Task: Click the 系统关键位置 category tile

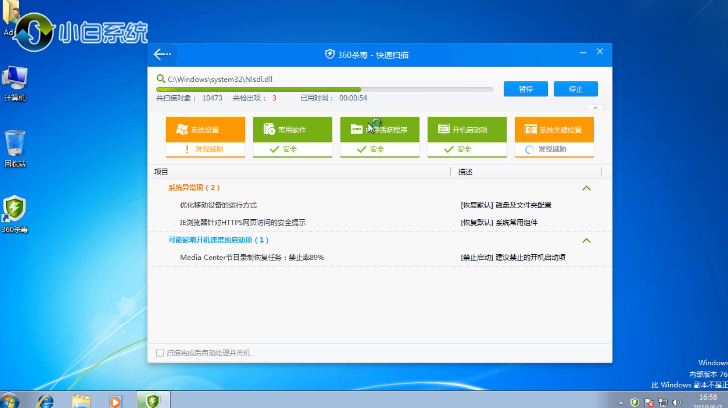Action: tap(553, 130)
